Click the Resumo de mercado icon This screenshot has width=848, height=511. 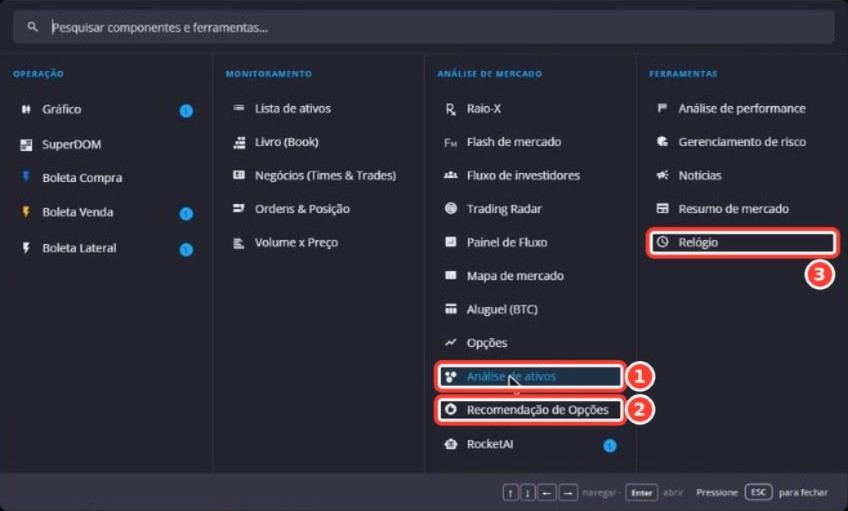(x=662, y=208)
